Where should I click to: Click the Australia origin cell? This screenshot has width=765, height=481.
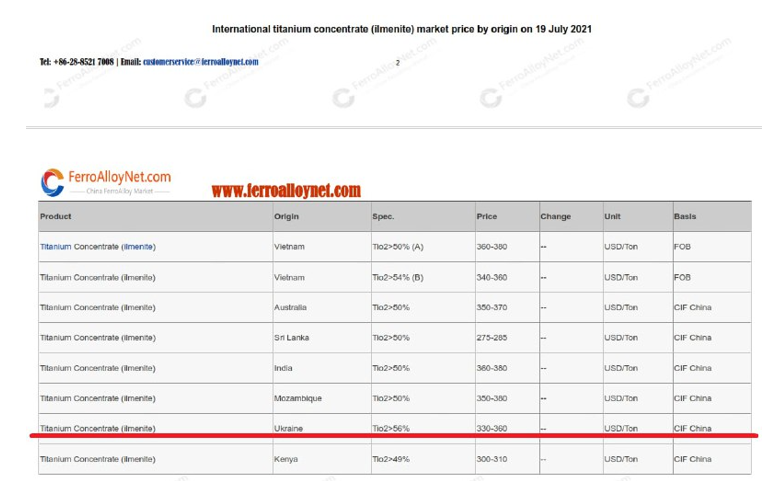(x=290, y=307)
